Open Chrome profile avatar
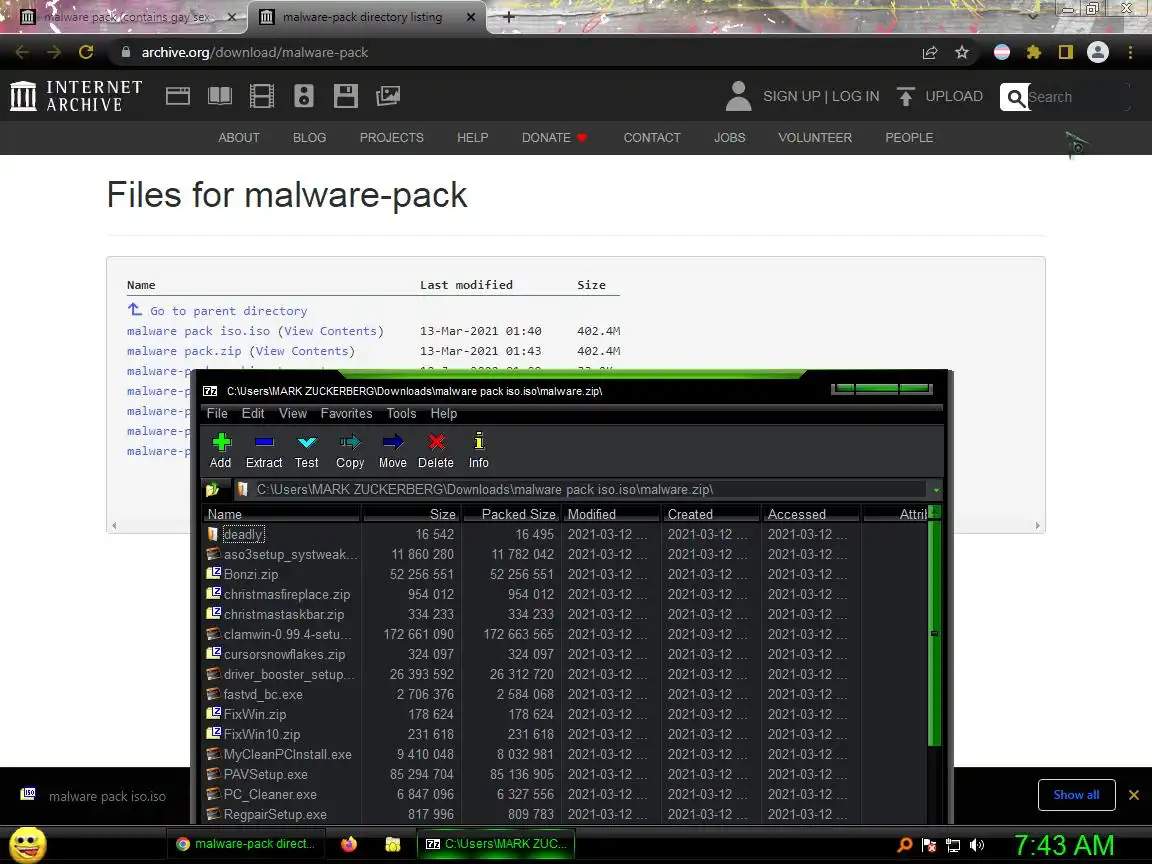This screenshot has height=864, width=1152. pyautogui.click(x=1098, y=52)
